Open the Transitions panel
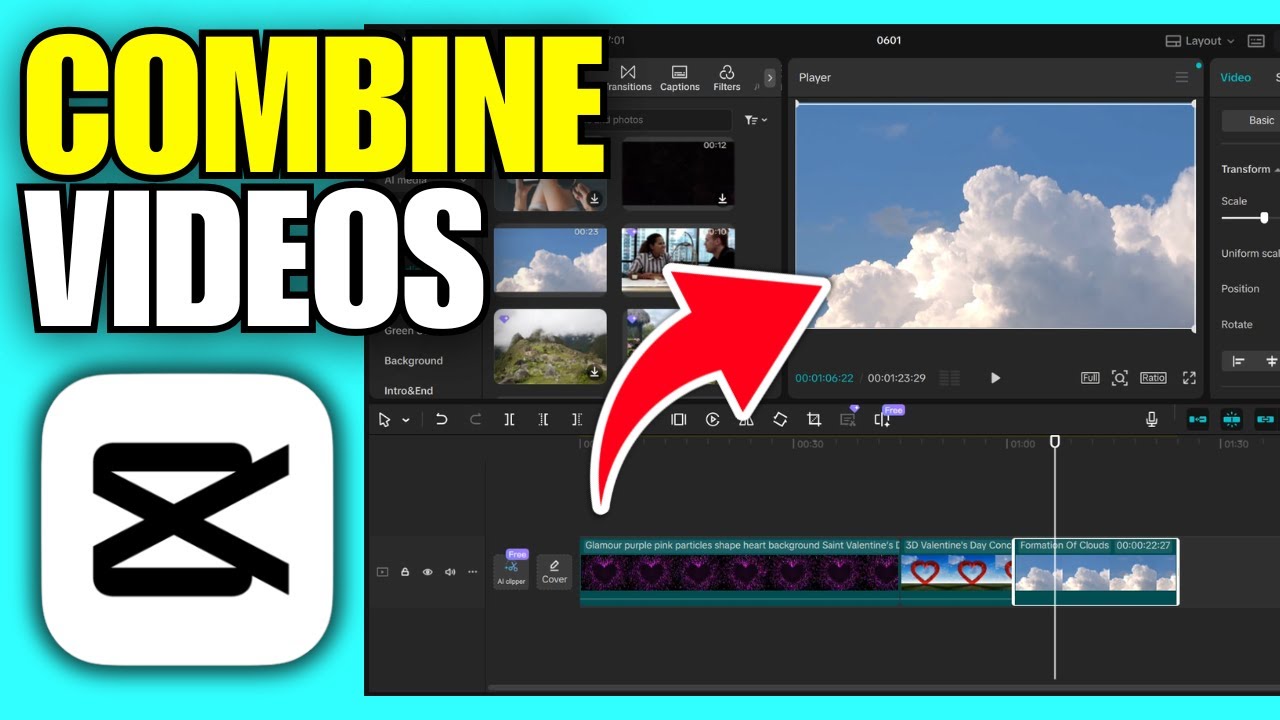The height and width of the screenshot is (720, 1280). pos(629,78)
